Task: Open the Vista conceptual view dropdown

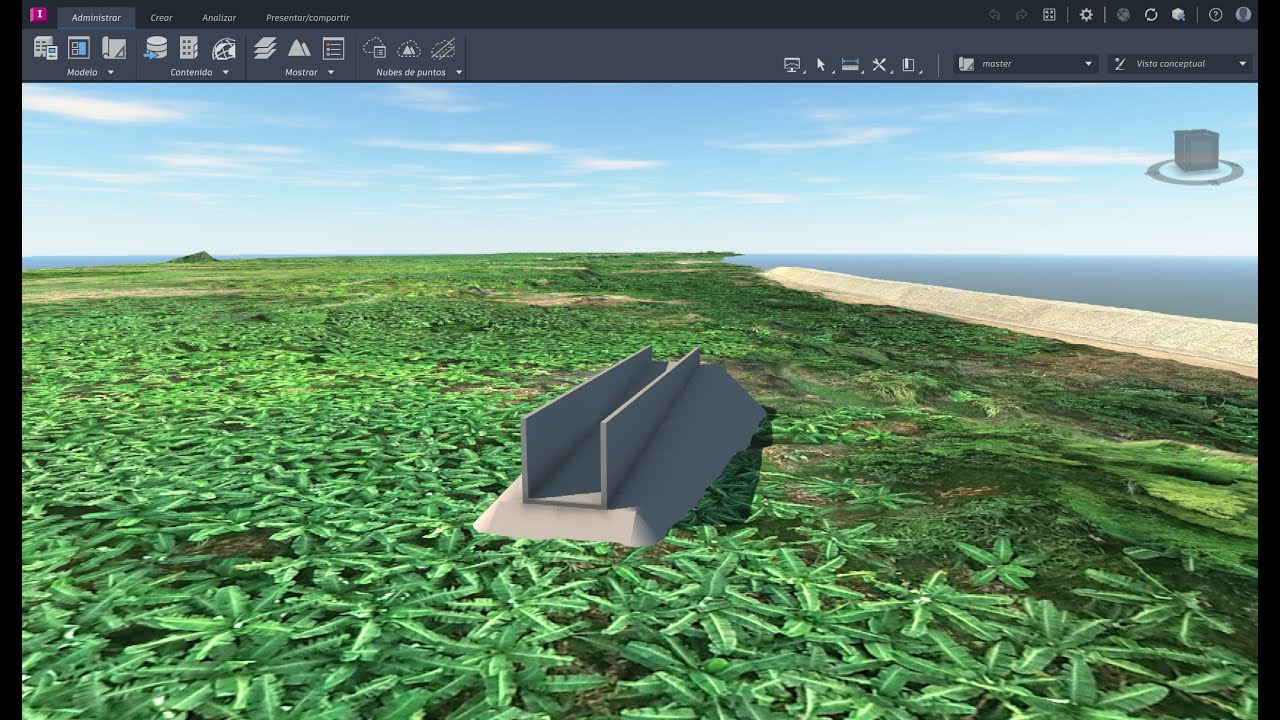Action: pyautogui.click(x=1180, y=64)
